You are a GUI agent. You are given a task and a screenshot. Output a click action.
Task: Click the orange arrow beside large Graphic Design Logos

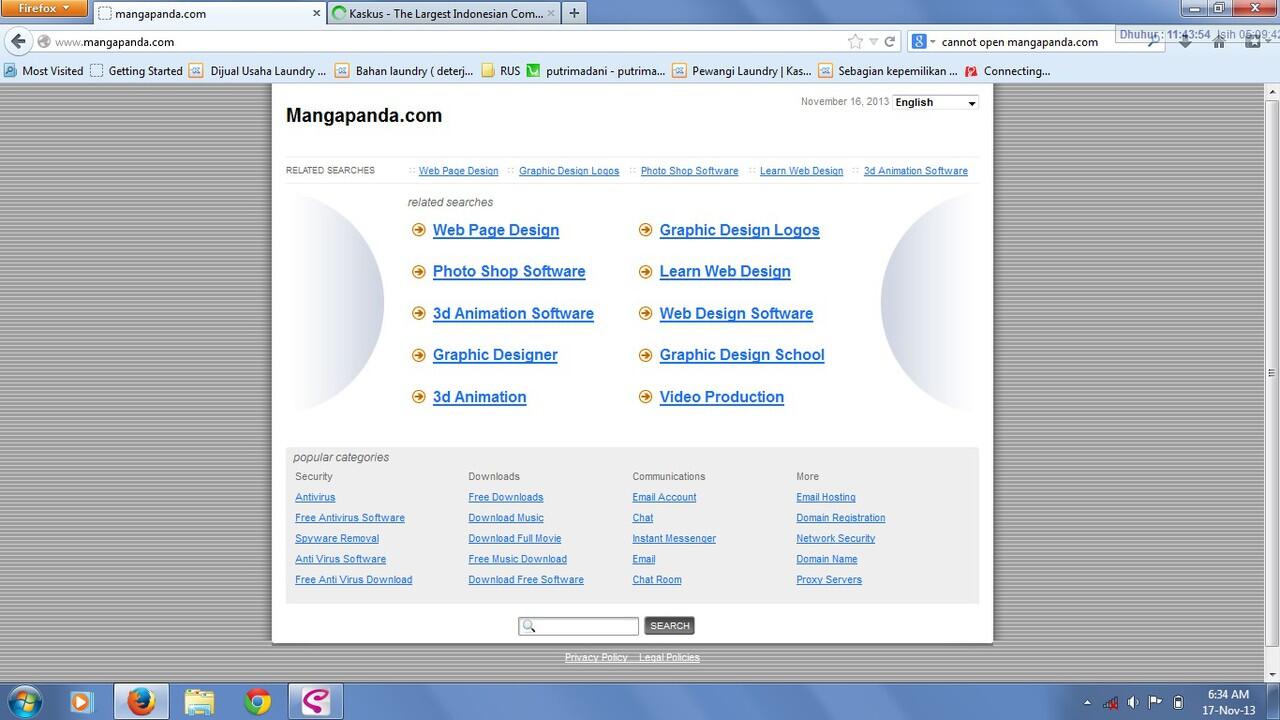click(646, 230)
